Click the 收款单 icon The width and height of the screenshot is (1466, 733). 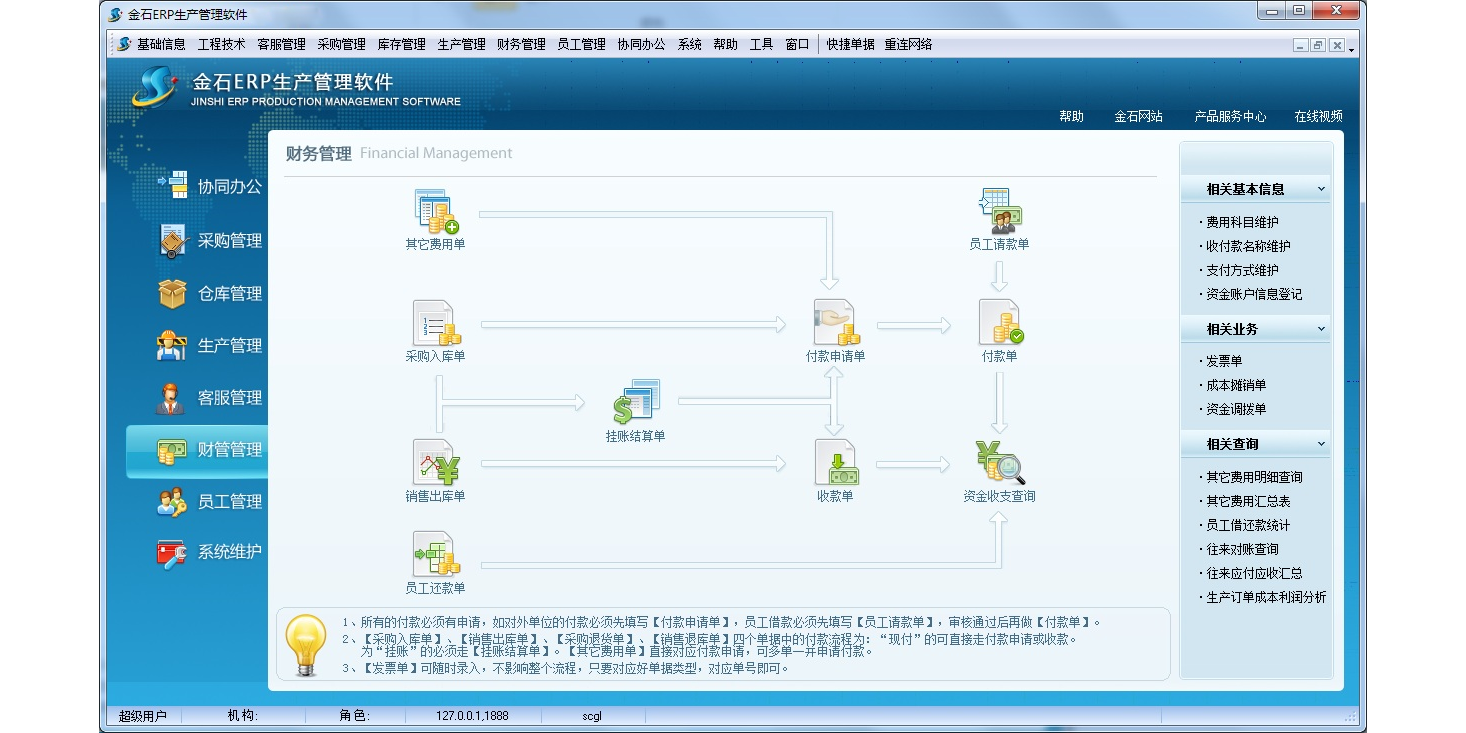pyautogui.click(x=835, y=463)
